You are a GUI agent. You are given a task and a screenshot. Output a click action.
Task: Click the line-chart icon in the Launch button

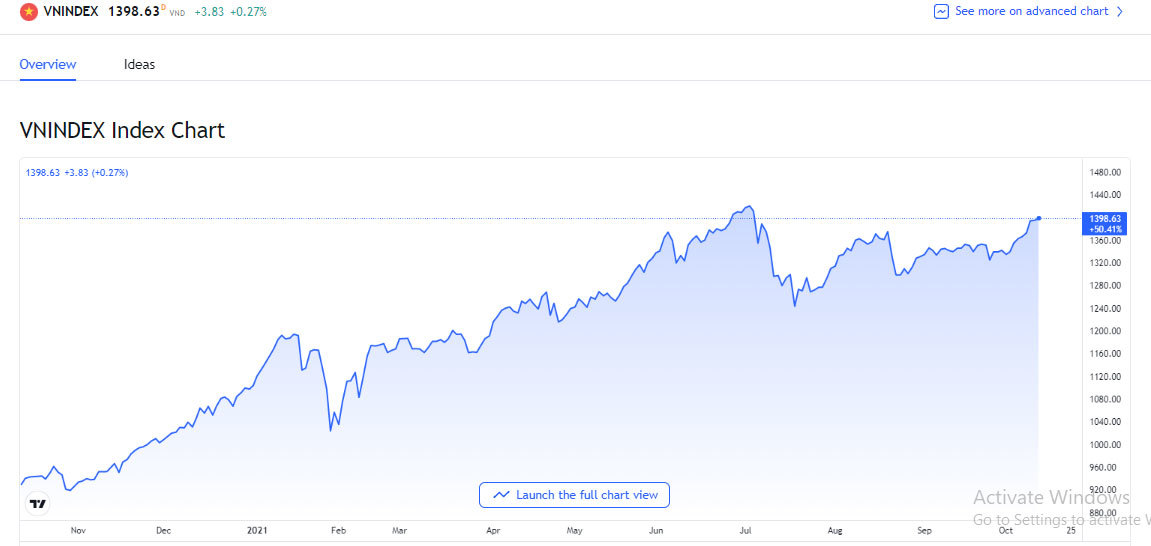[x=501, y=495]
